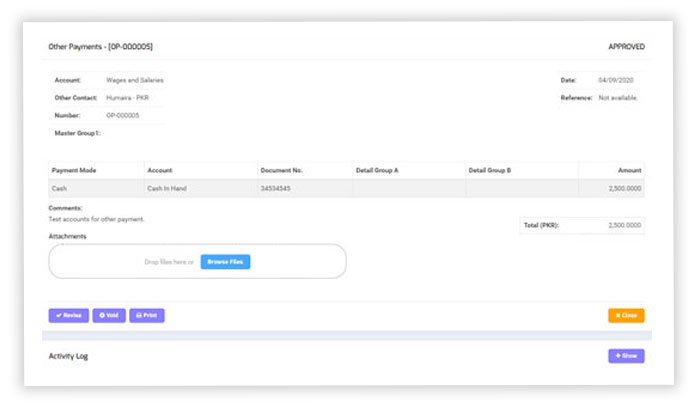
Task: Void this other payment
Action: 109,315
